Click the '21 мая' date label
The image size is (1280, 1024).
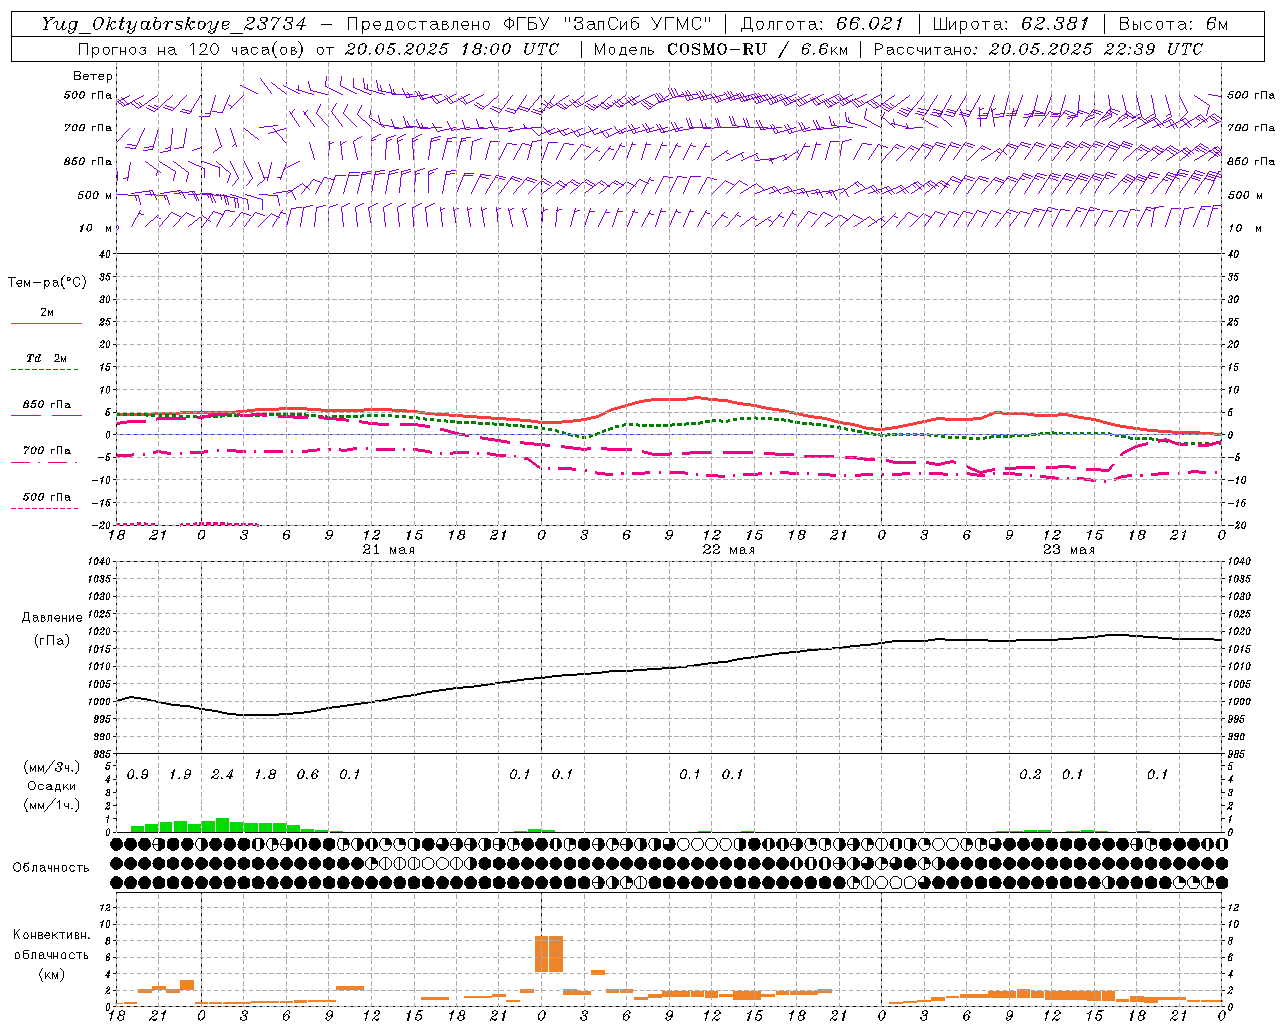[x=388, y=550]
